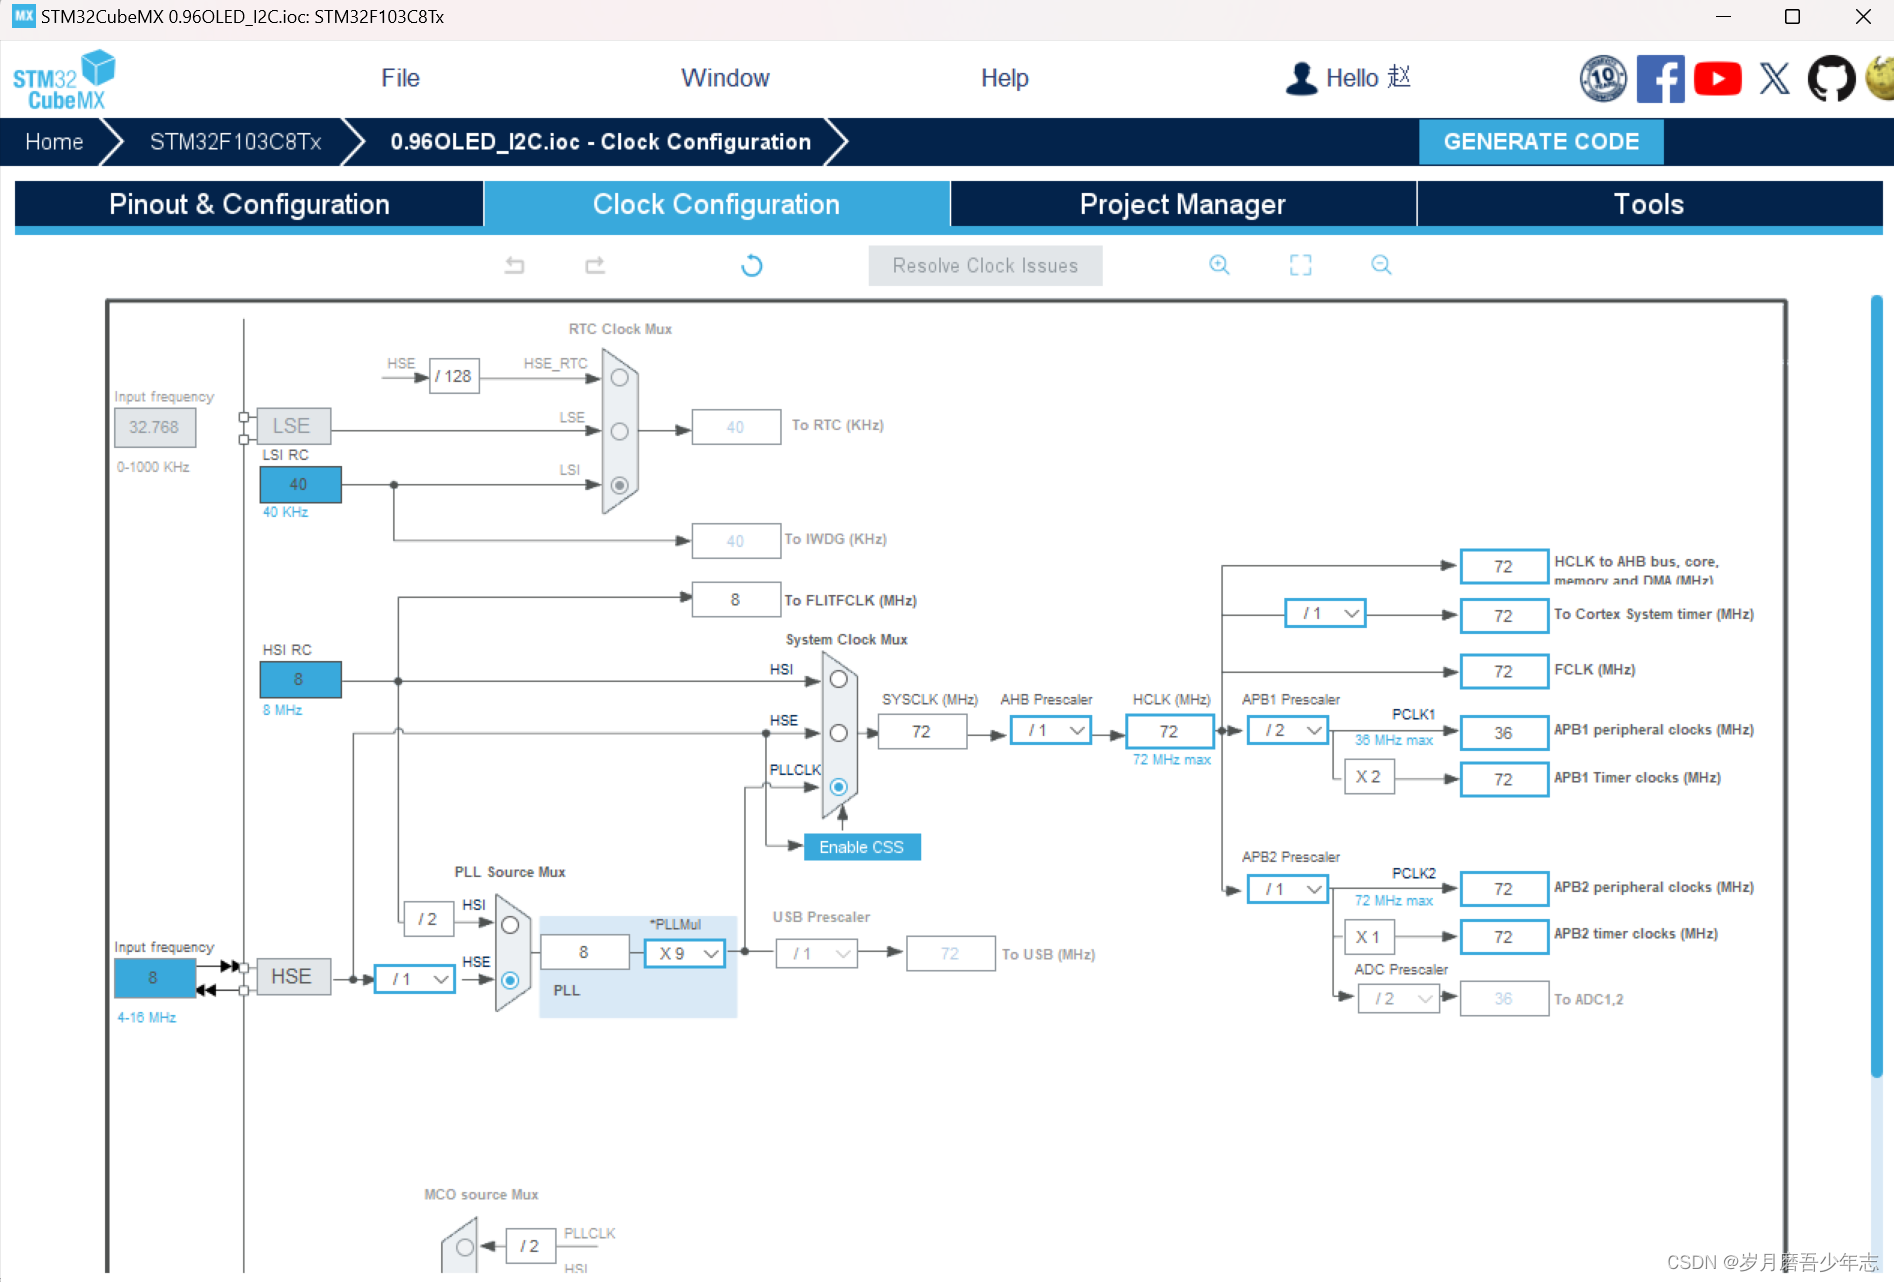Open the Window menu
Image resolution: width=1894 pixels, height=1282 pixels.
click(725, 78)
